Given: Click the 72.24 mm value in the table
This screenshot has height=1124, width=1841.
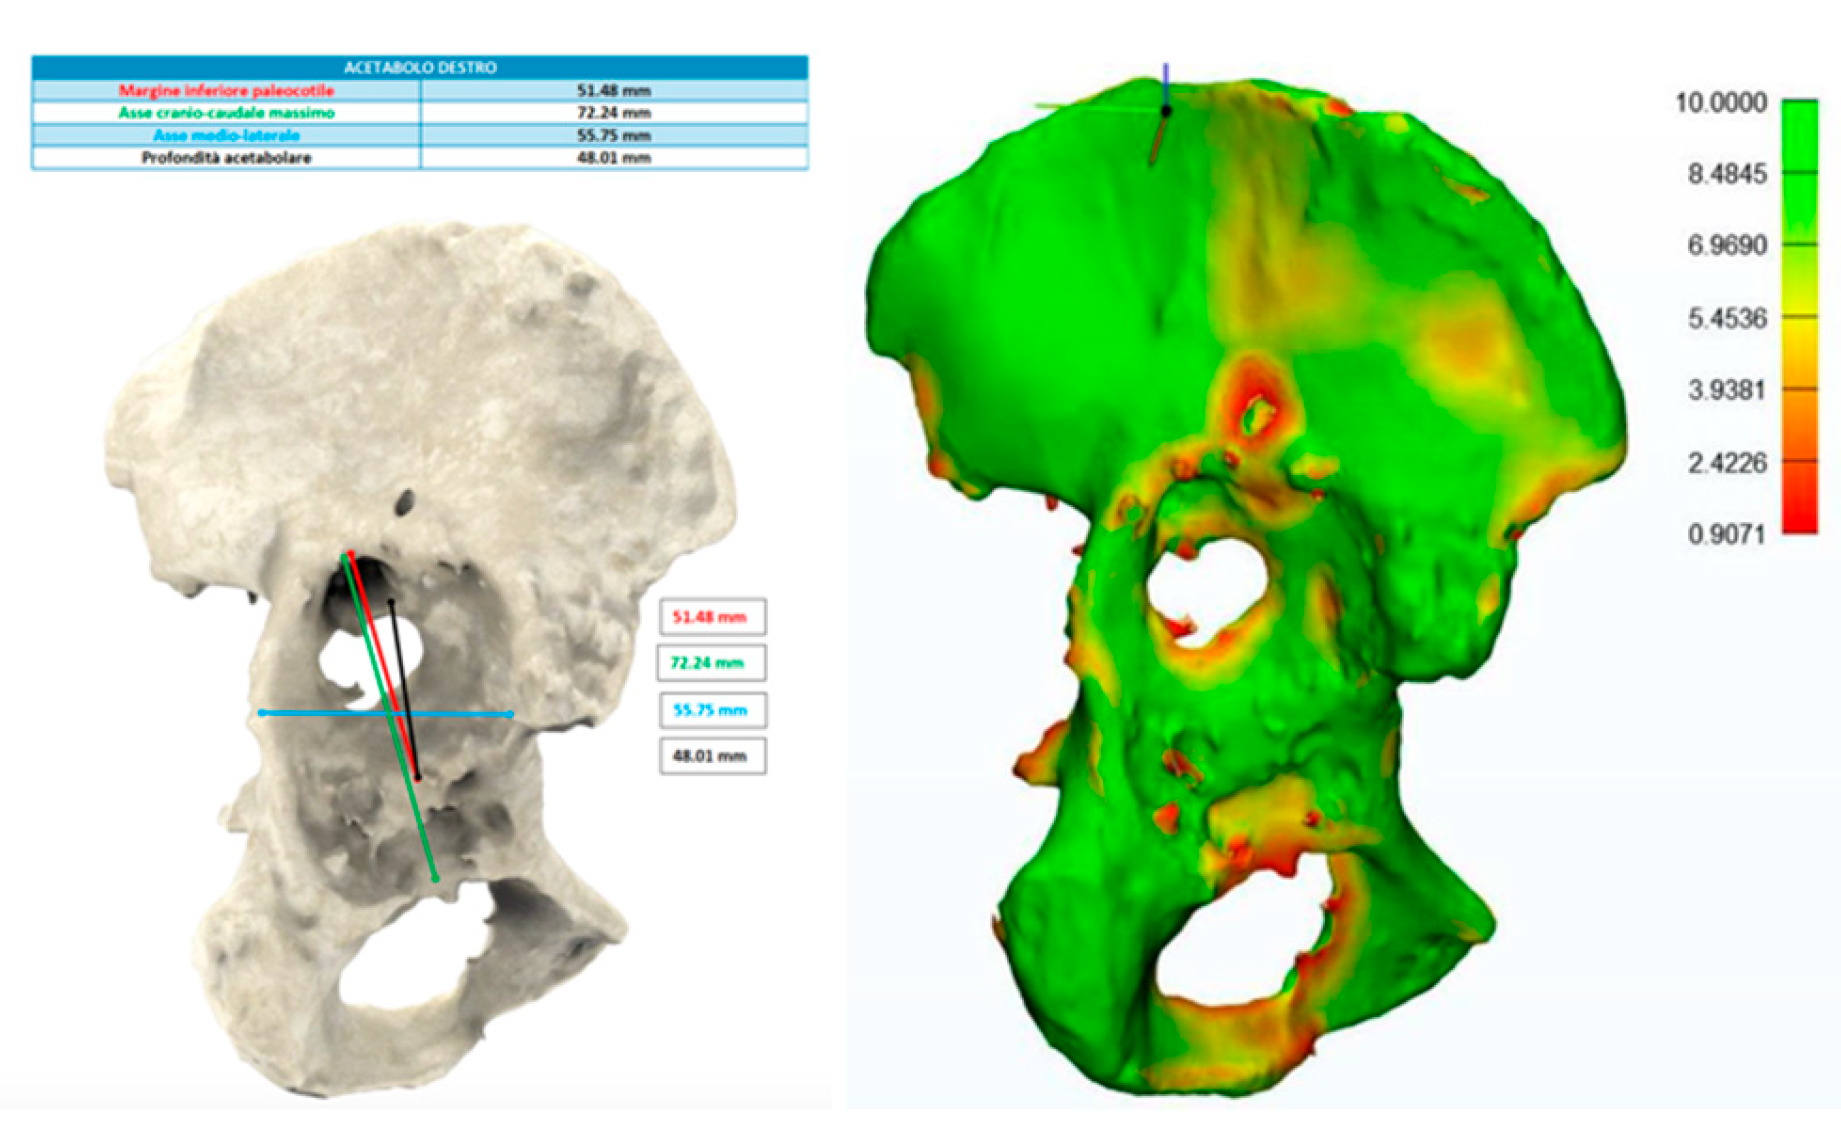Looking at the screenshot, I should 613,113.
